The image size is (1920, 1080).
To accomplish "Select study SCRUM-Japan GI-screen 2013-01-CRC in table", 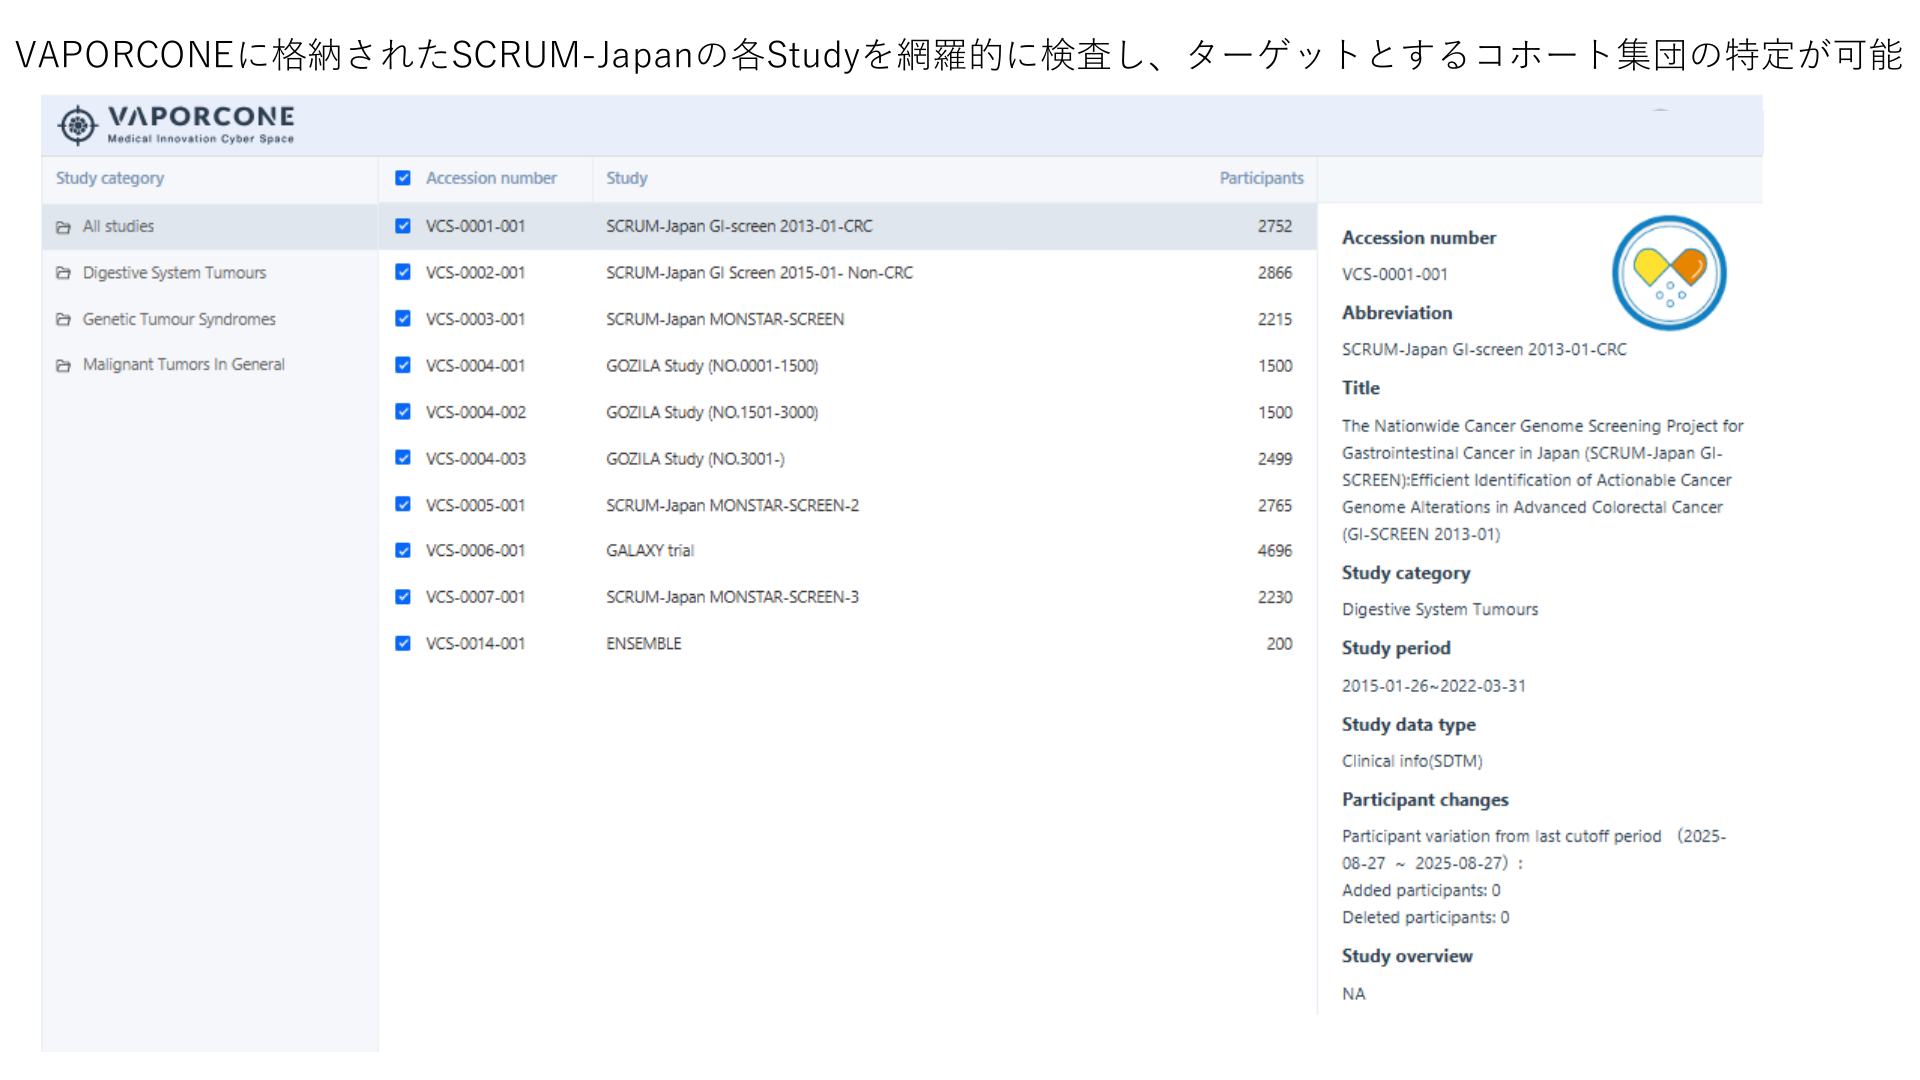I will pyautogui.click(x=739, y=226).
